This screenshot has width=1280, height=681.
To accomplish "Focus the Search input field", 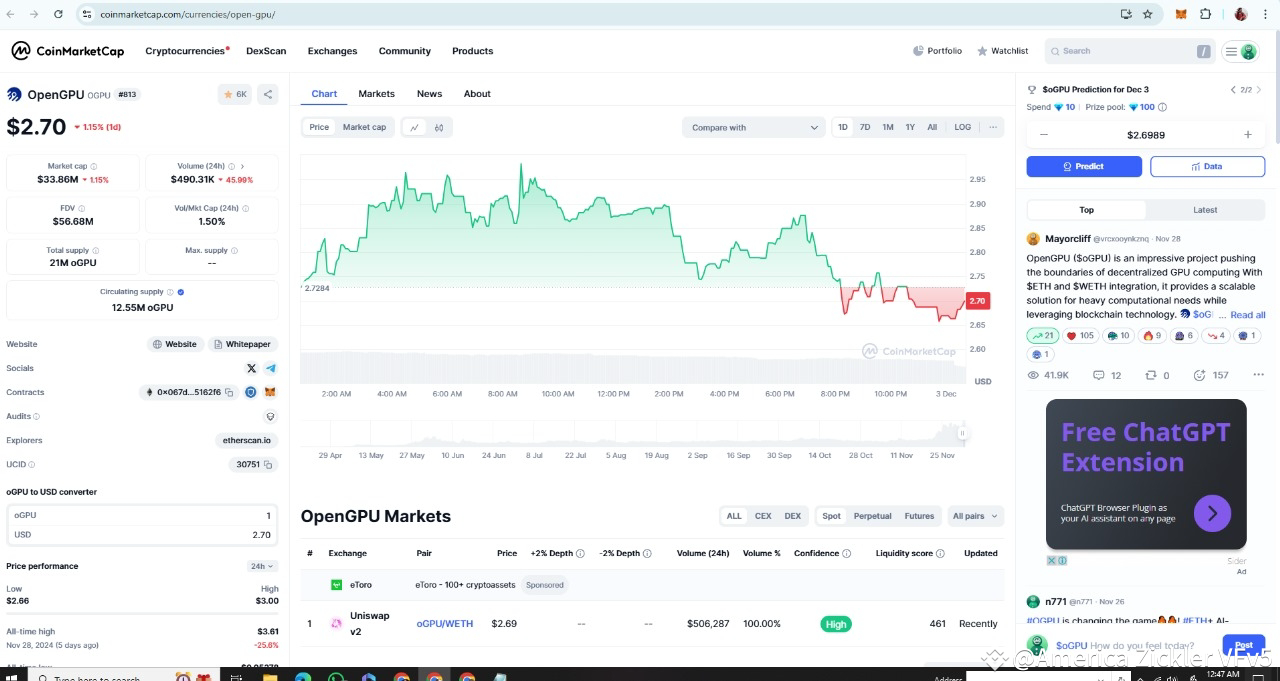I will (x=1129, y=51).
